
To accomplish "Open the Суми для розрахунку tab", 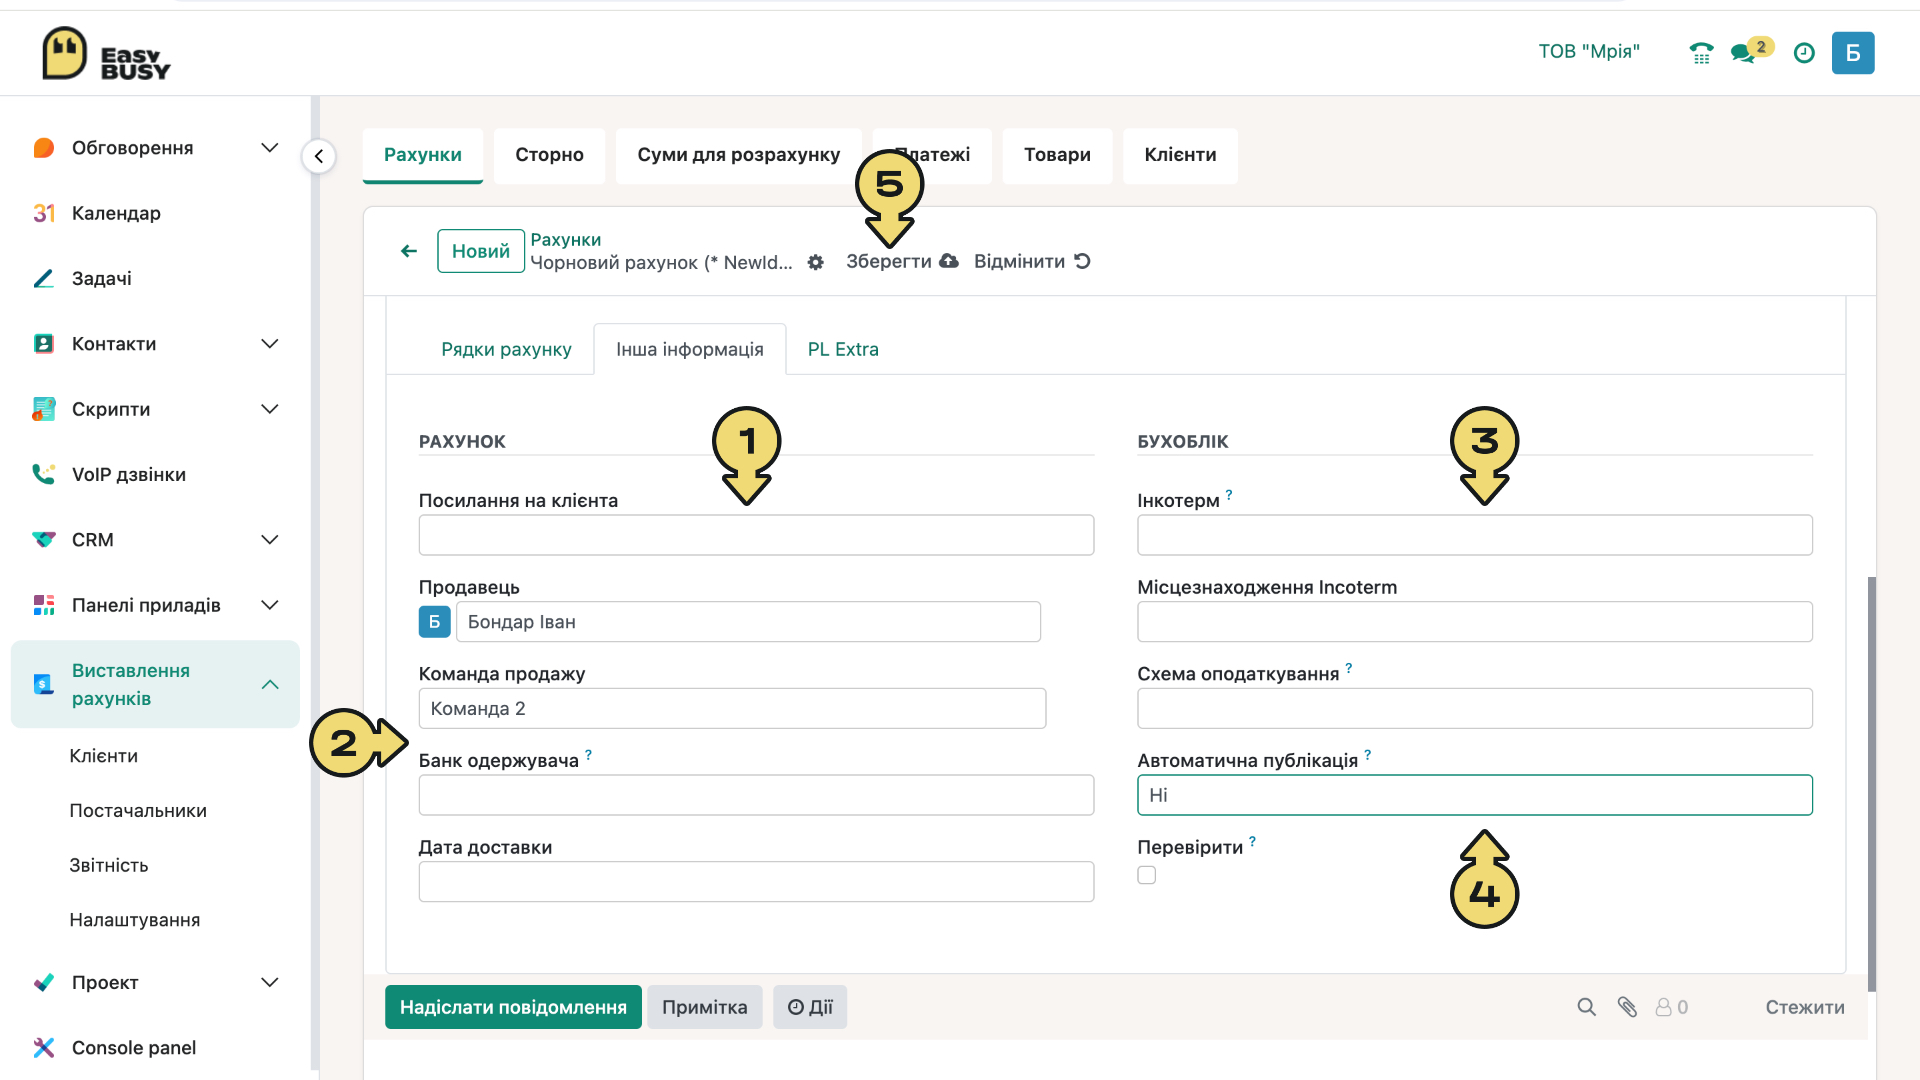I will coord(739,155).
